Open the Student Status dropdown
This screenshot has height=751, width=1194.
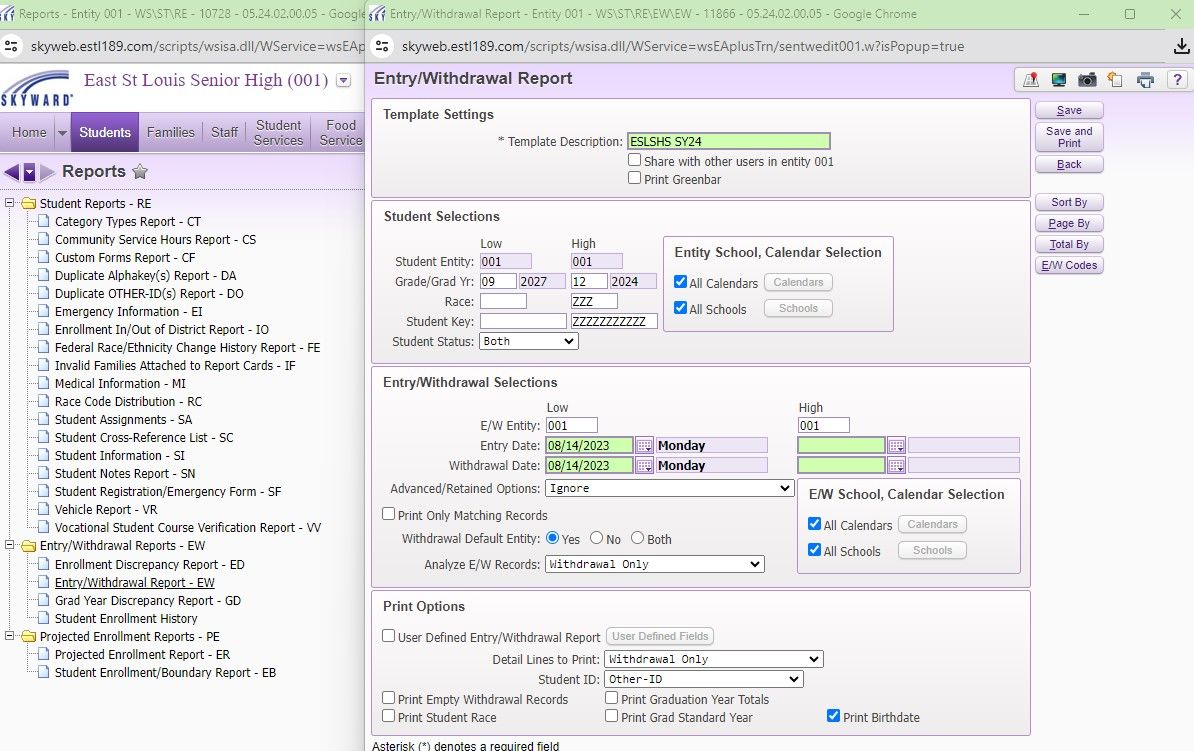[529, 341]
